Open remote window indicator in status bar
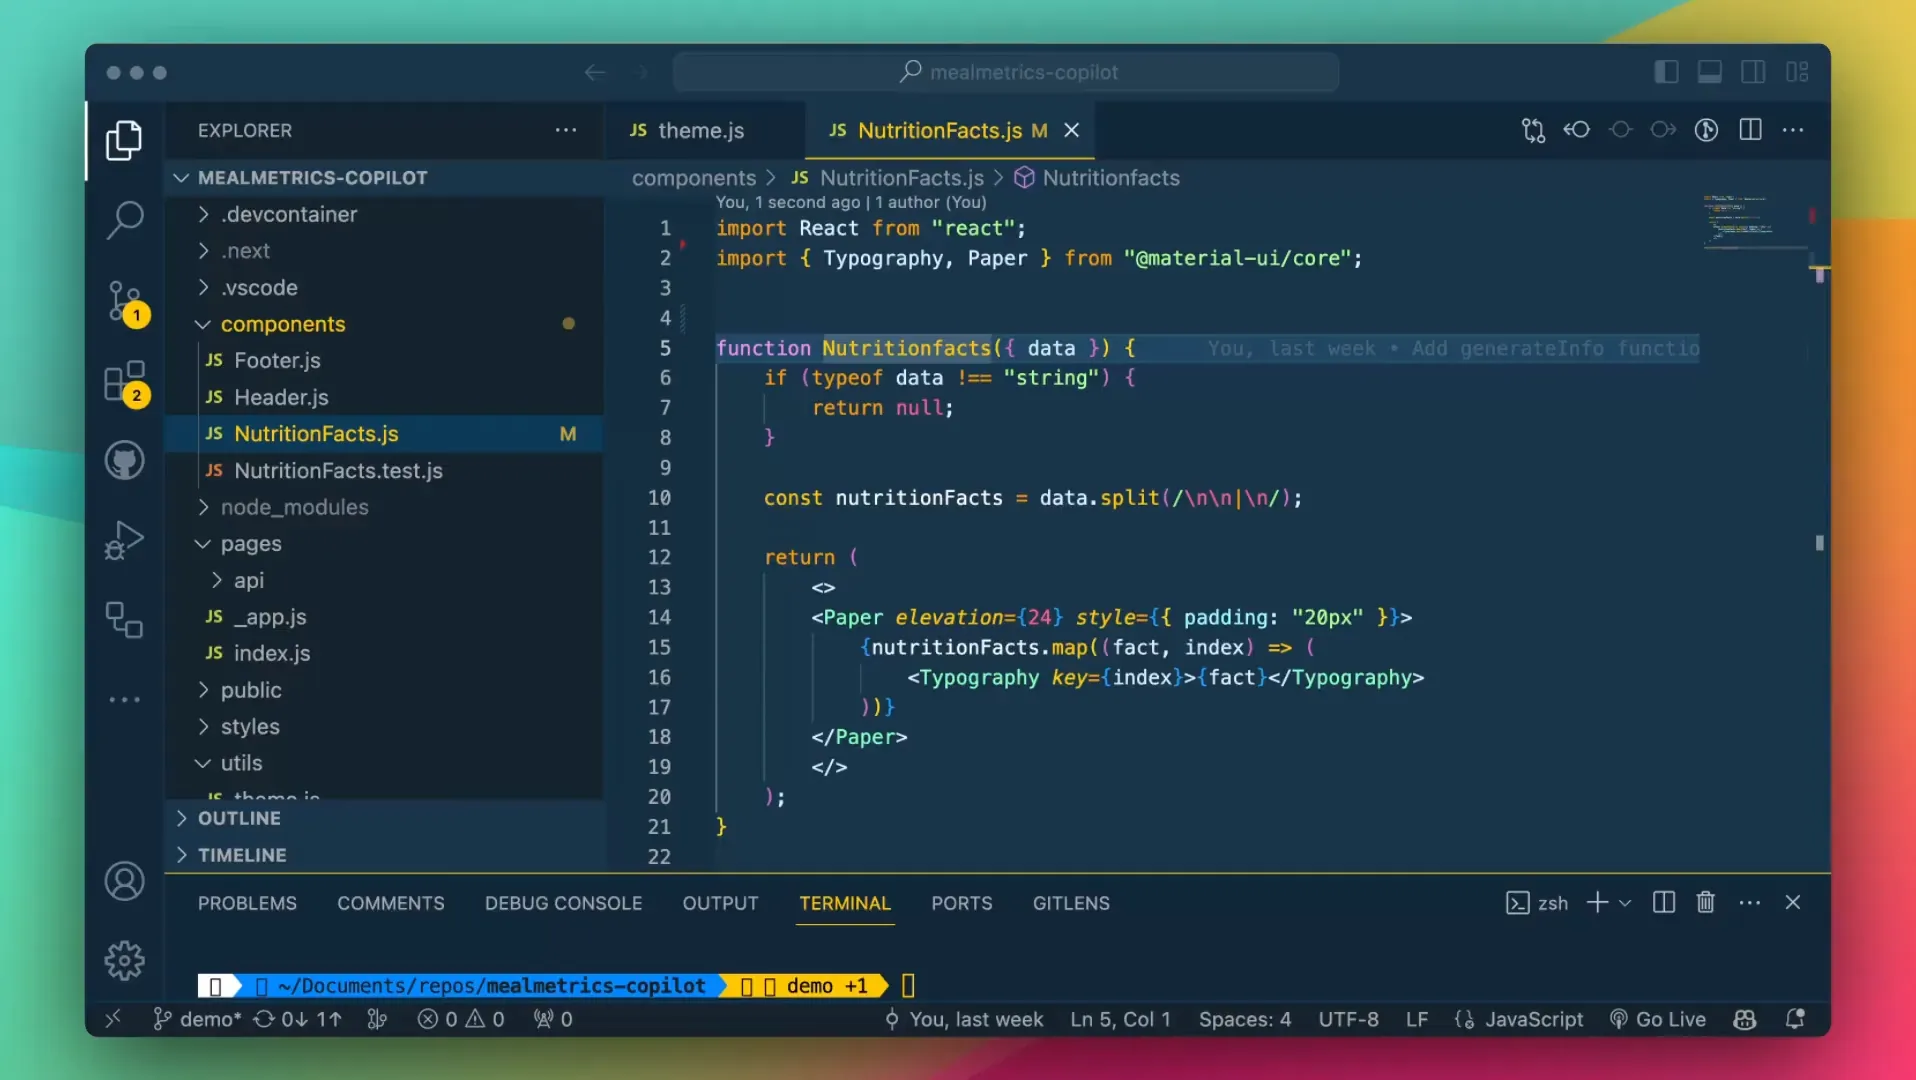Screen dimensions: 1916x1080 point(113,1018)
